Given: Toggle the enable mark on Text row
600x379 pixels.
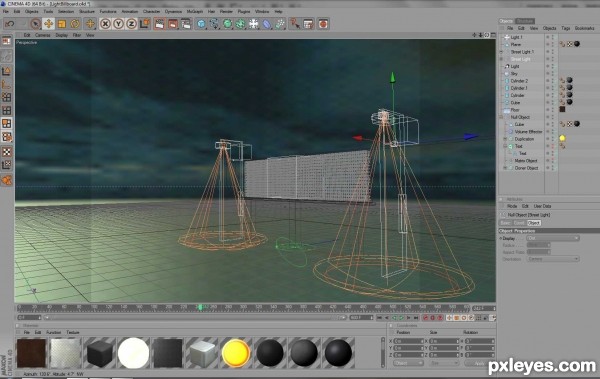Looking at the screenshot, I should tap(553, 146).
